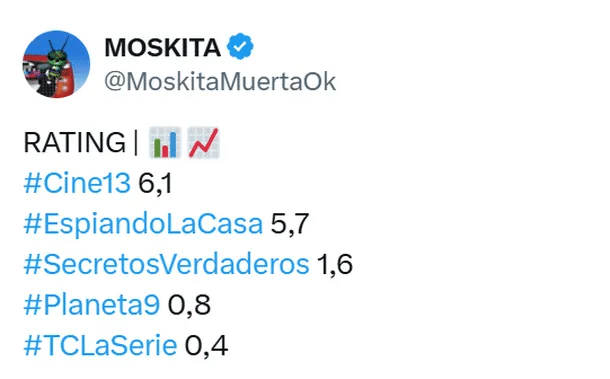The image size is (610, 379).
Task: Open the #SecretosVerdaderos hashtag
Action: click(x=167, y=265)
